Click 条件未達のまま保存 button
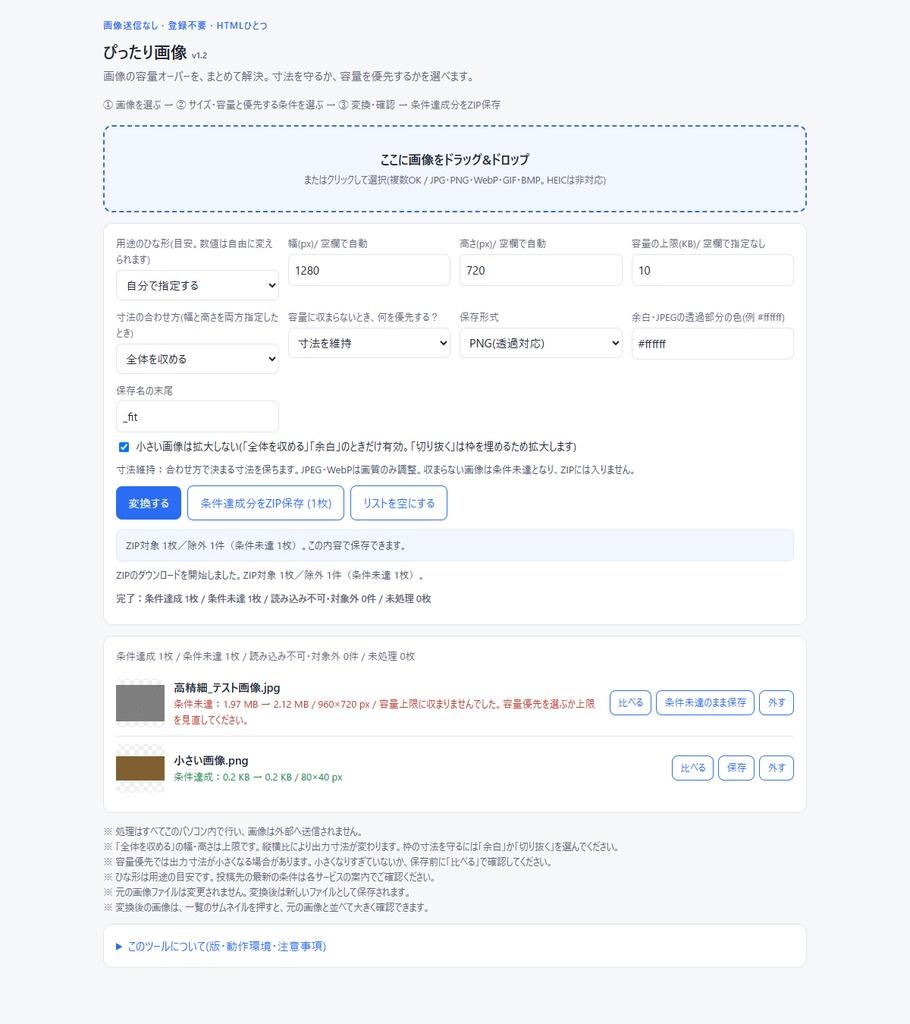Image resolution: width=910 pixels, height=1024 pixels. point(705,703)
